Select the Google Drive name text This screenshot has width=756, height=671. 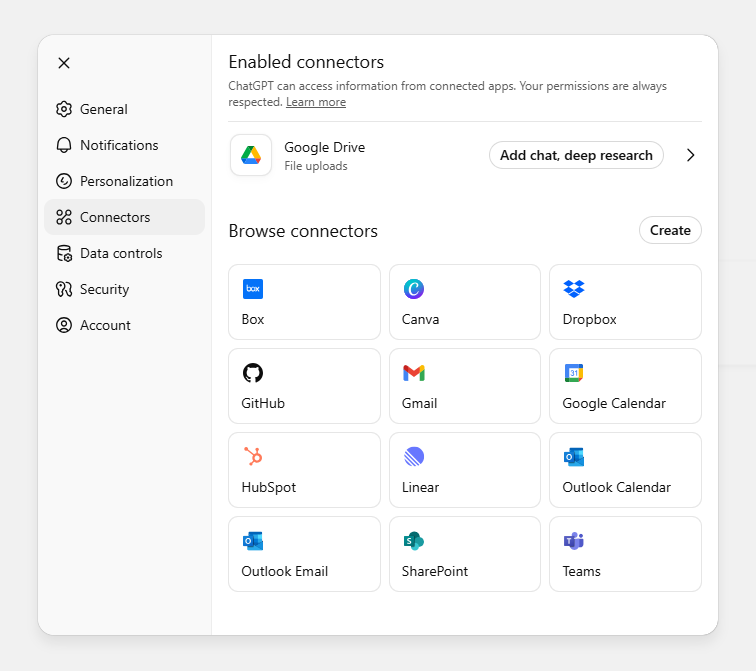click(x=324, y=148)
